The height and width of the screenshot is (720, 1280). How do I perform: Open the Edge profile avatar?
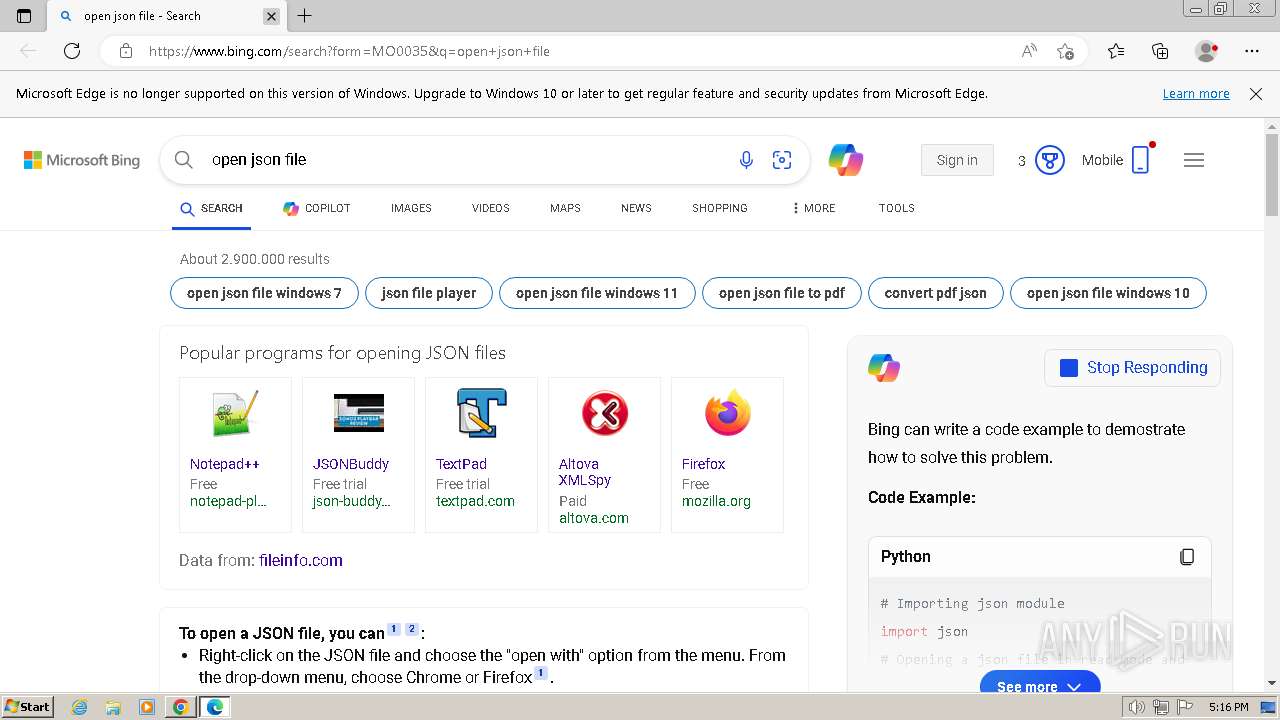tap(1207, 51)
